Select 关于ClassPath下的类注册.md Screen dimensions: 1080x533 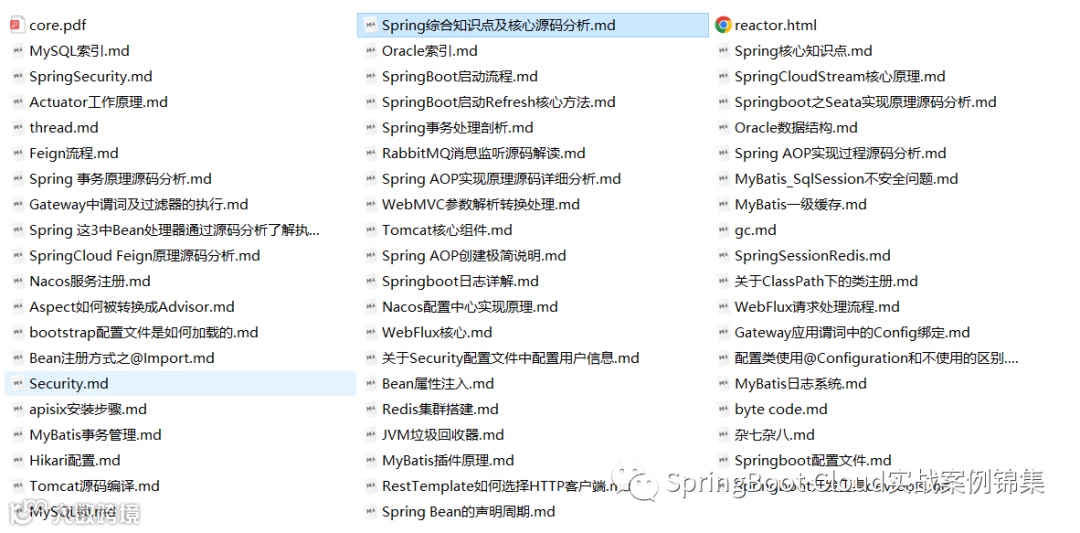pos(826,281)
